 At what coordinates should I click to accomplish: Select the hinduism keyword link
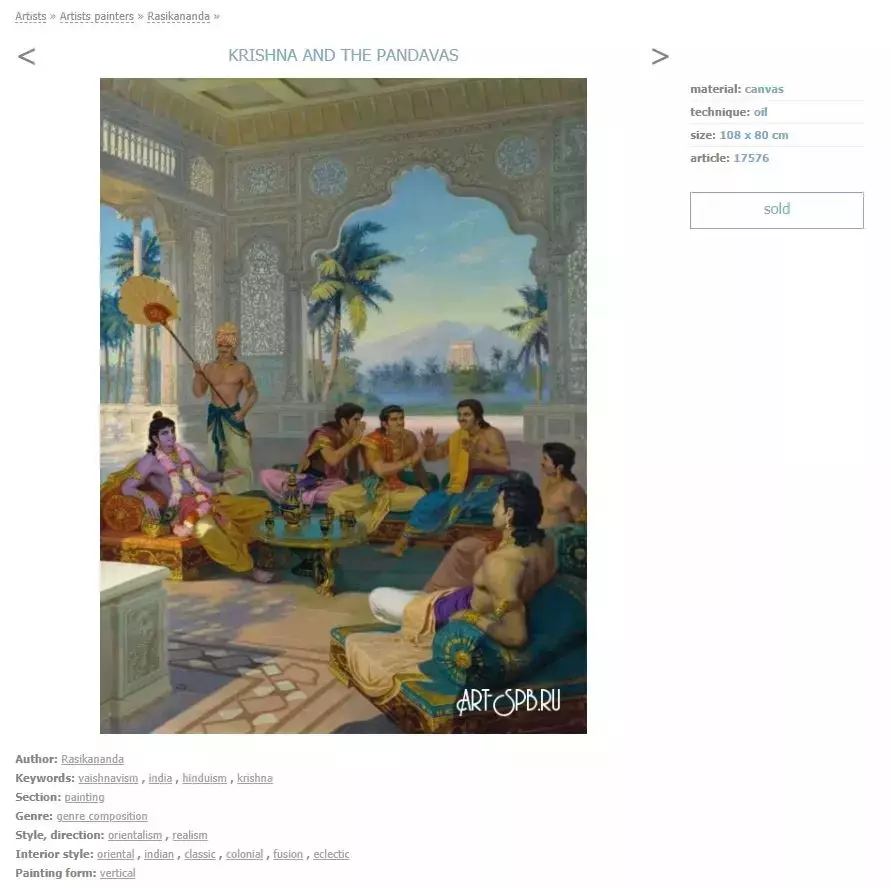point(204,778)
